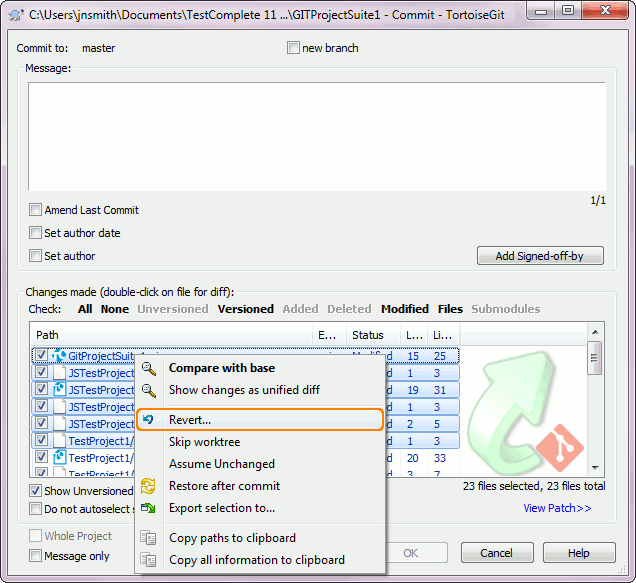Viewport: 636px width, 583px height.
Task: Check the Set author option
Action: pos(35,256)
